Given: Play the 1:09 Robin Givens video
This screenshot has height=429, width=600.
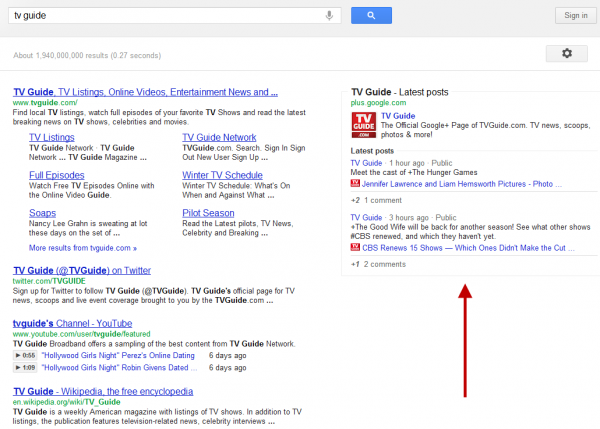Looking at the screenshot, I should tap(25, 368).
